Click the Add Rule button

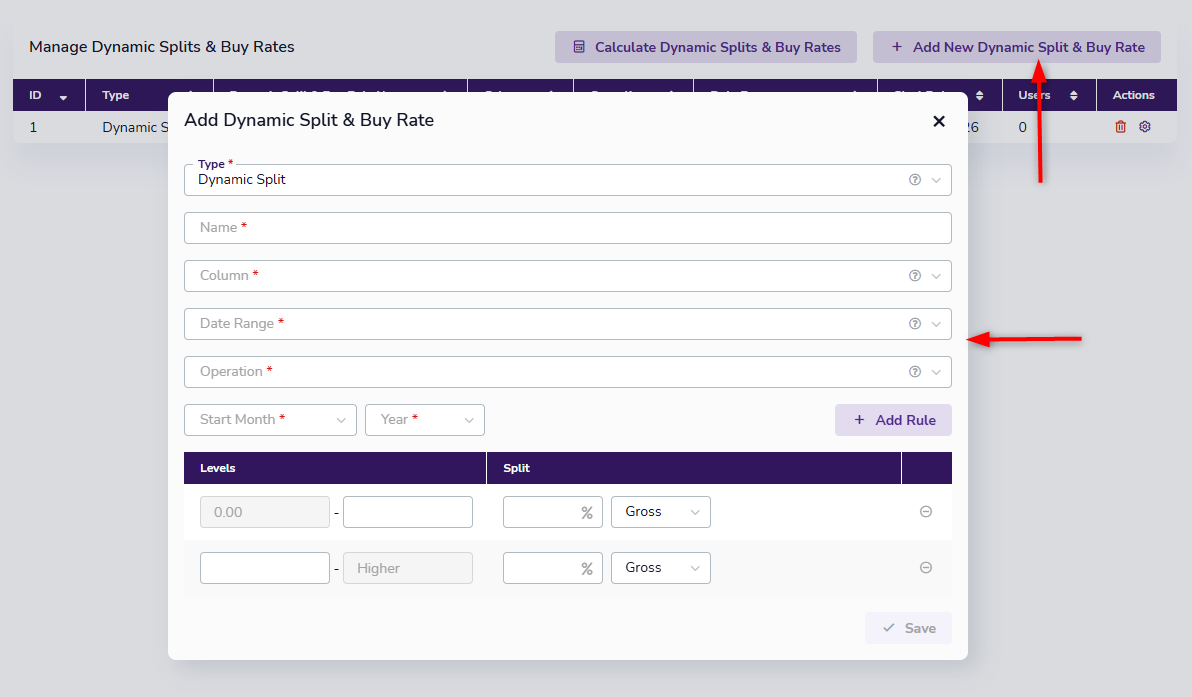point(893,420)
